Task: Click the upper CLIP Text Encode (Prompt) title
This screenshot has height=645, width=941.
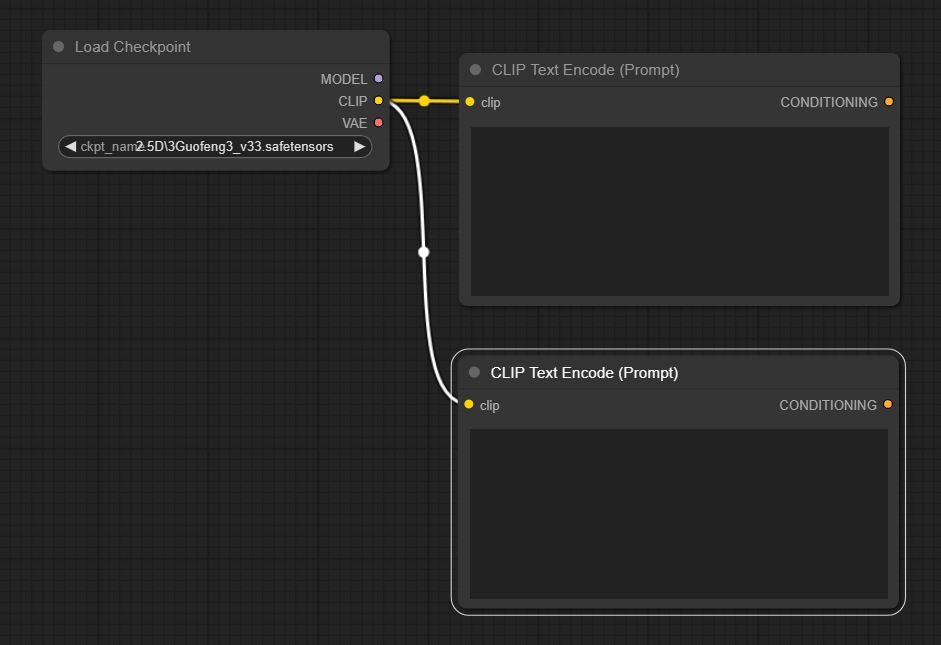Action: pos(586,70)
